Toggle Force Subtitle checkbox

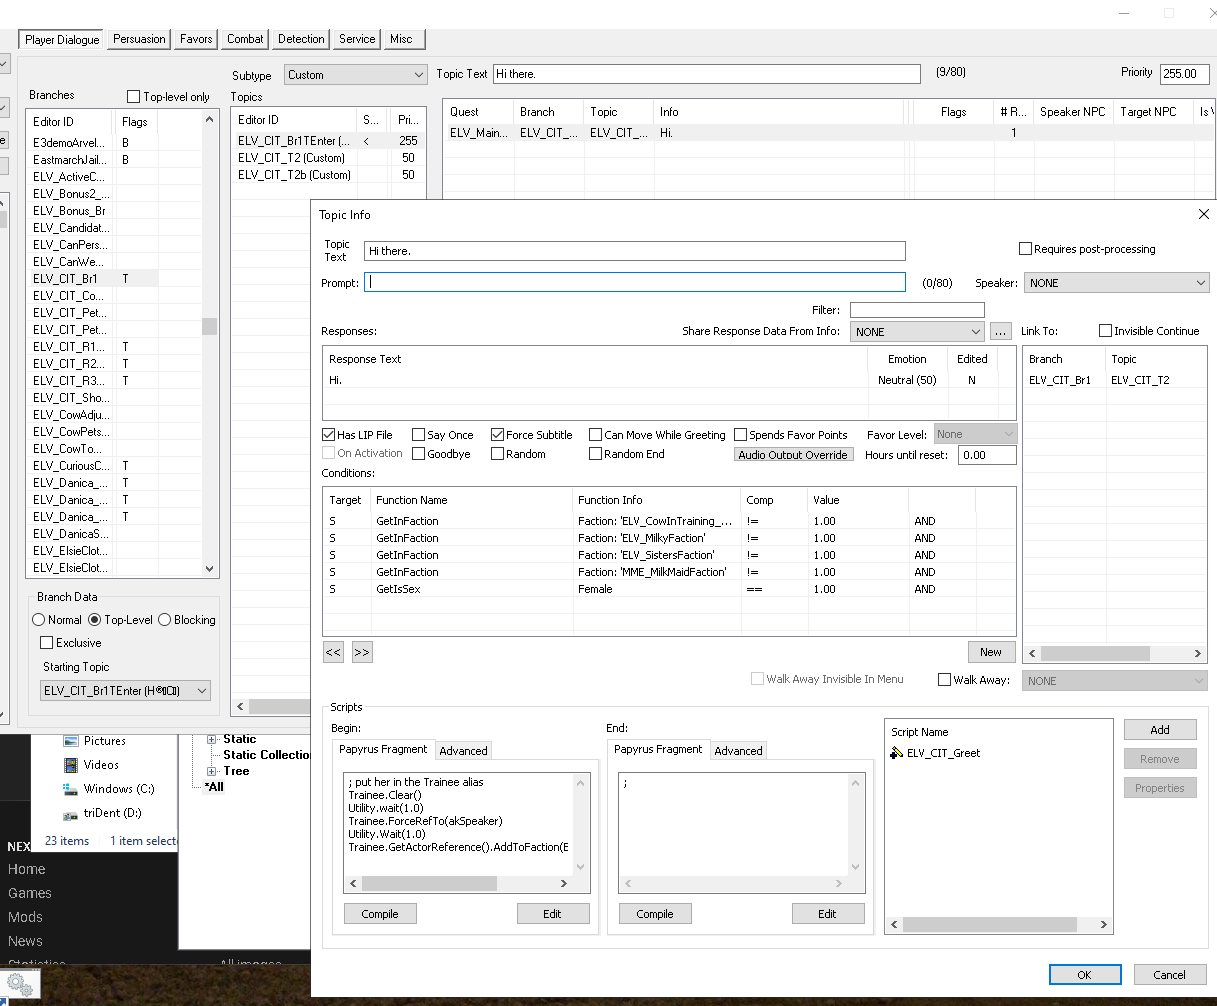[497, 435]
